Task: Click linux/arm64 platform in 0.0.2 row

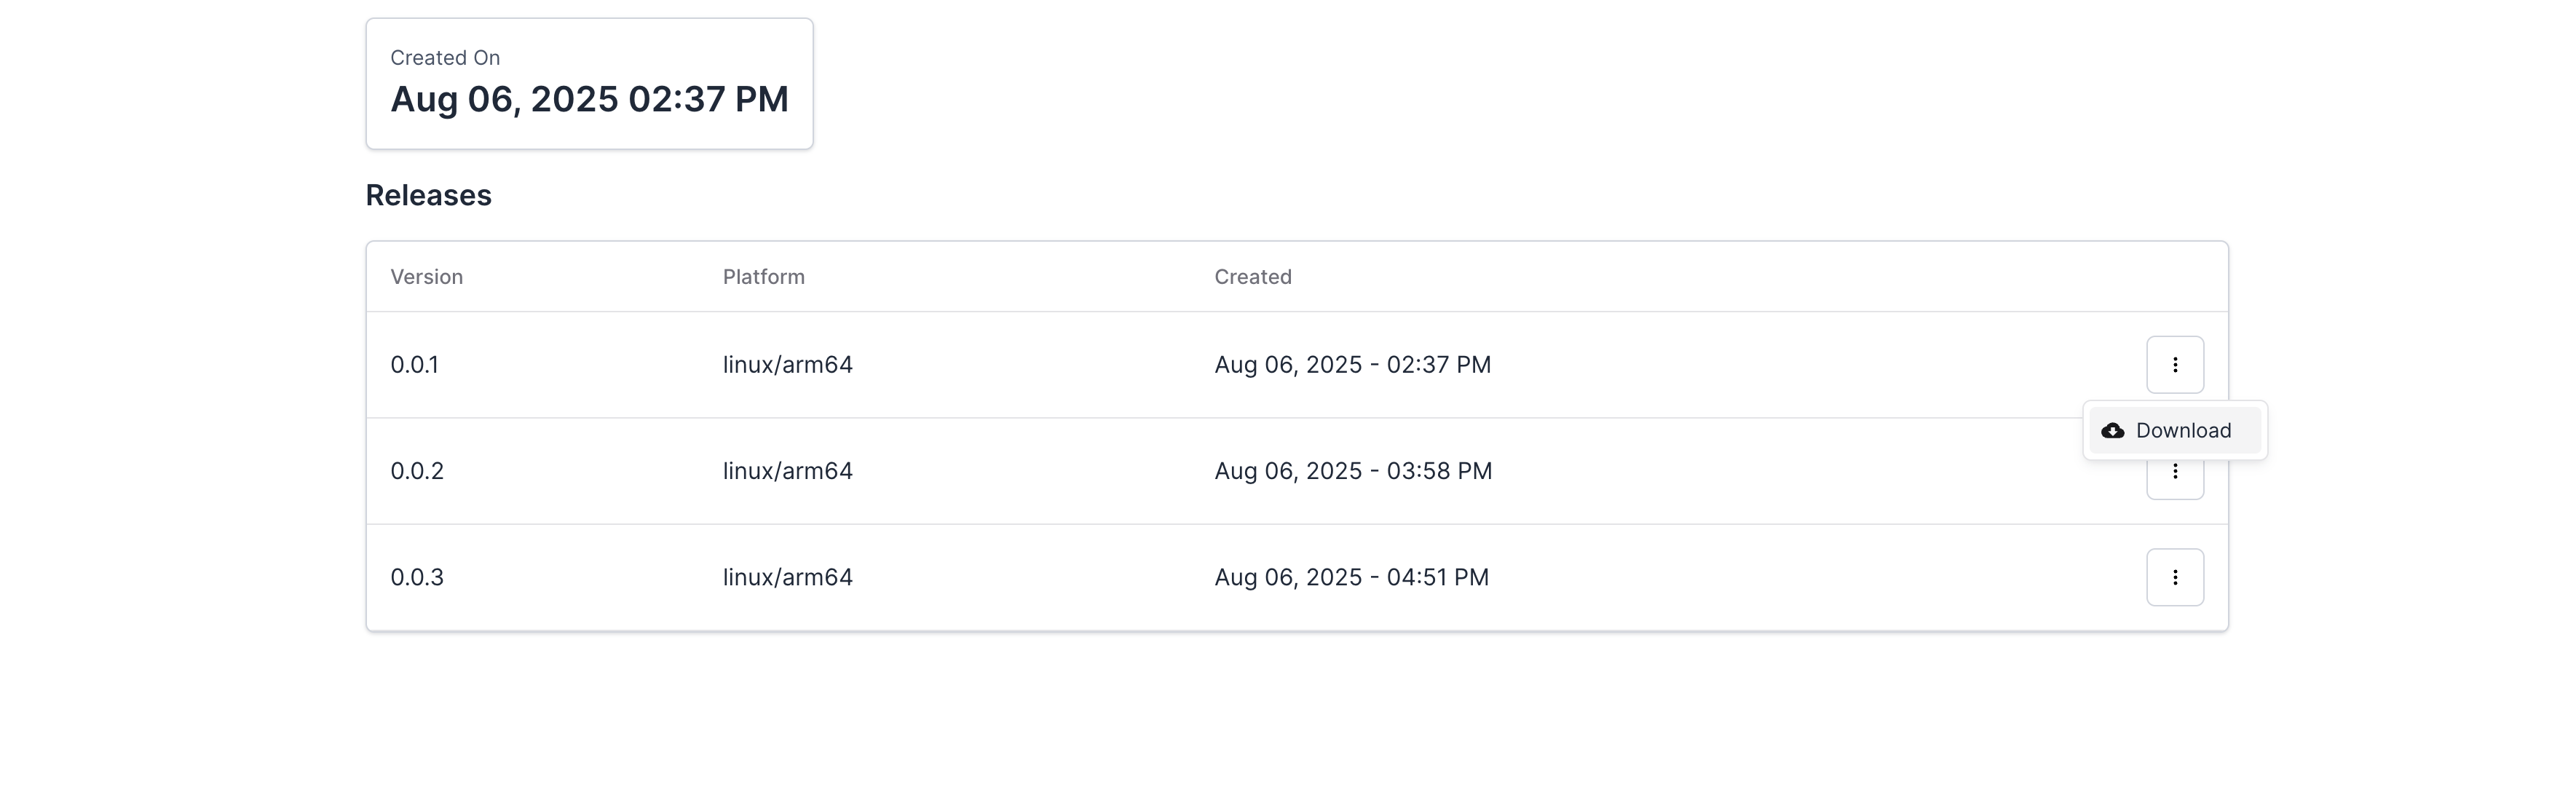Action: click(788, 471)
